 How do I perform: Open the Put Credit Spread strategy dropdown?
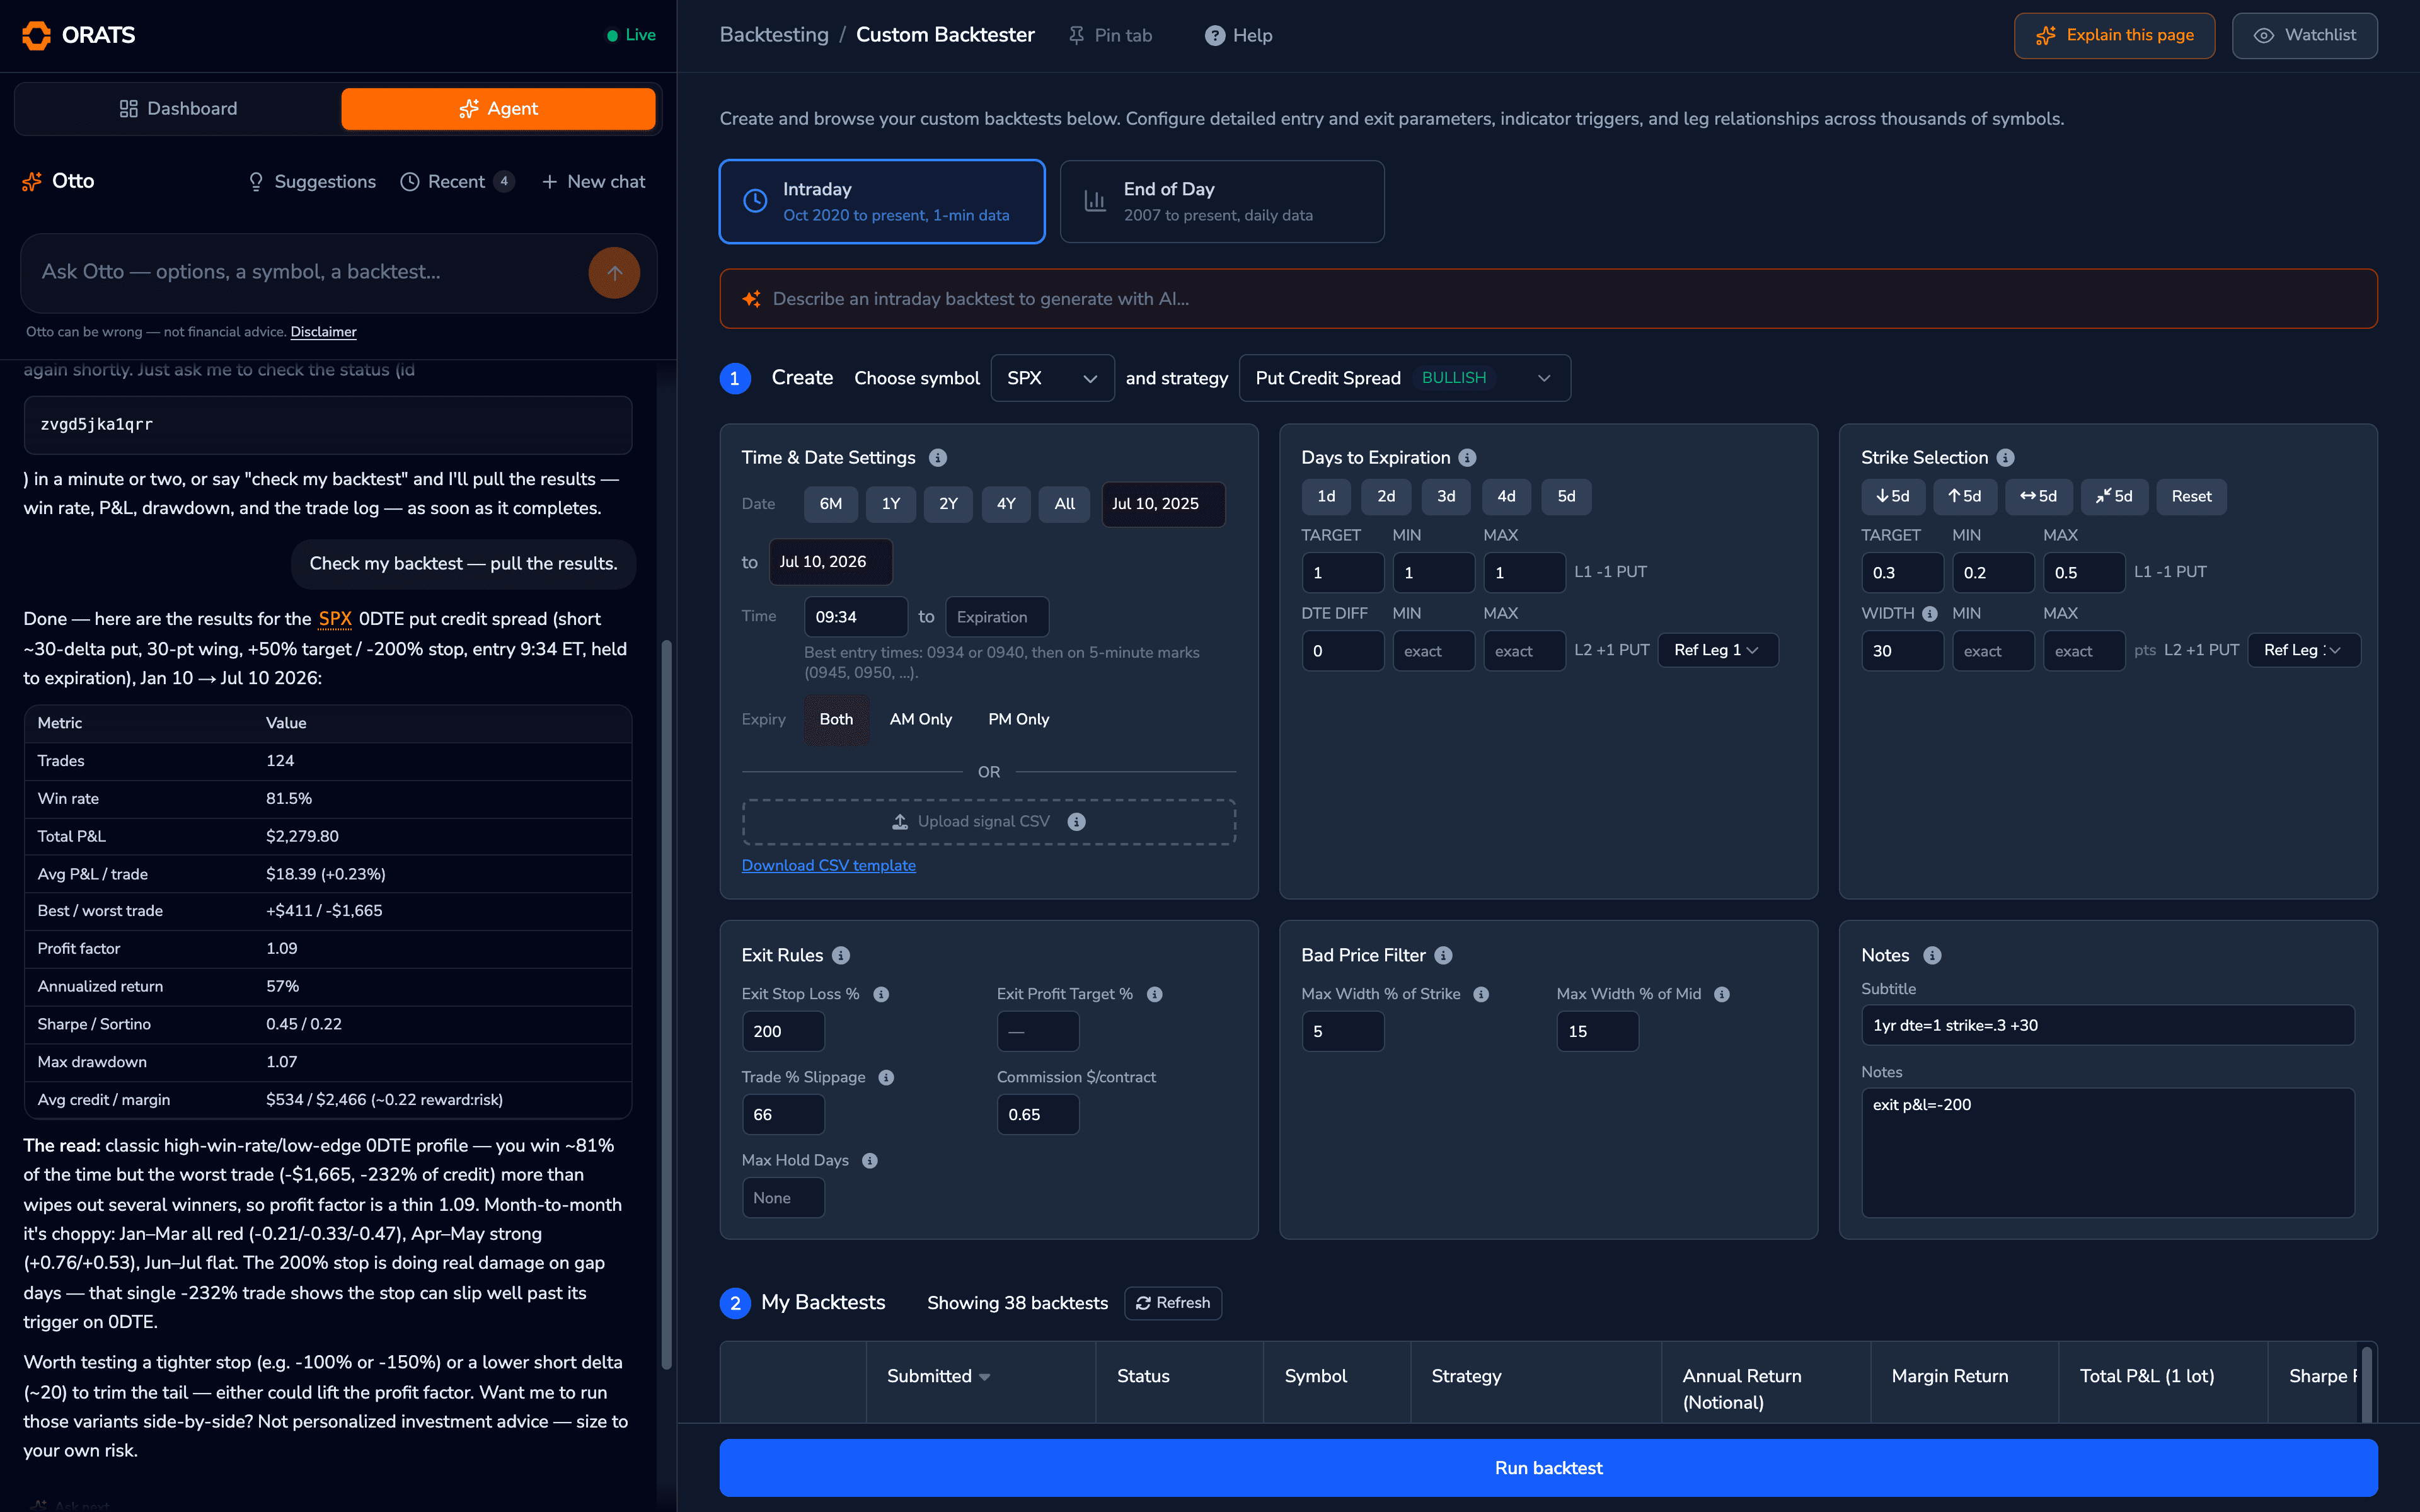click(x=1404, y=378)
